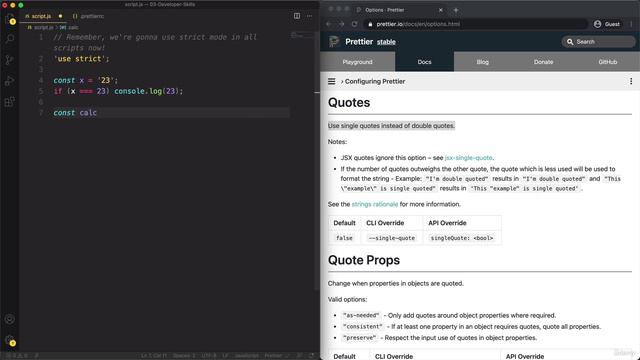Screen dimensions: 640x360
Task: Click the --single-quote CLI override cell
Action: [x=392, y=238]
